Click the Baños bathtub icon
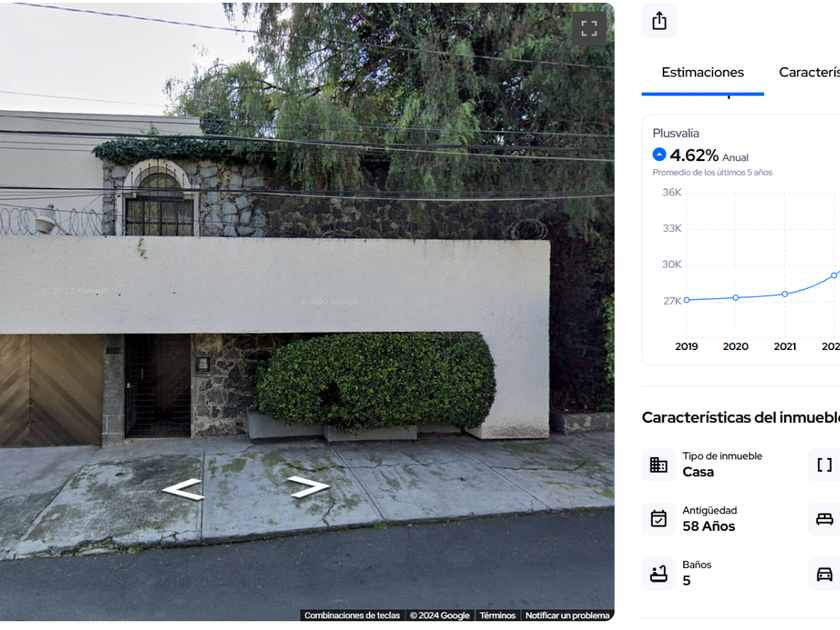This screenshot has width=840, height=630. tap(658, 573)
